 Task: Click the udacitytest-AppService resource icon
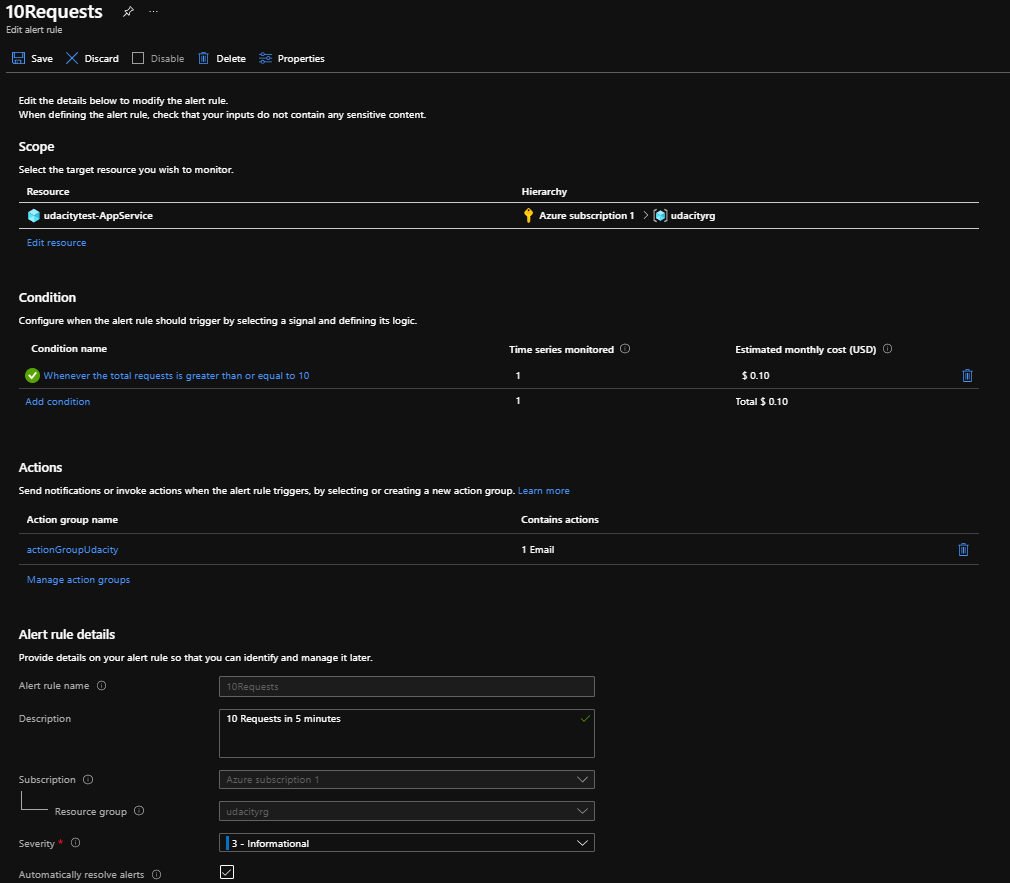click(33, 216)
